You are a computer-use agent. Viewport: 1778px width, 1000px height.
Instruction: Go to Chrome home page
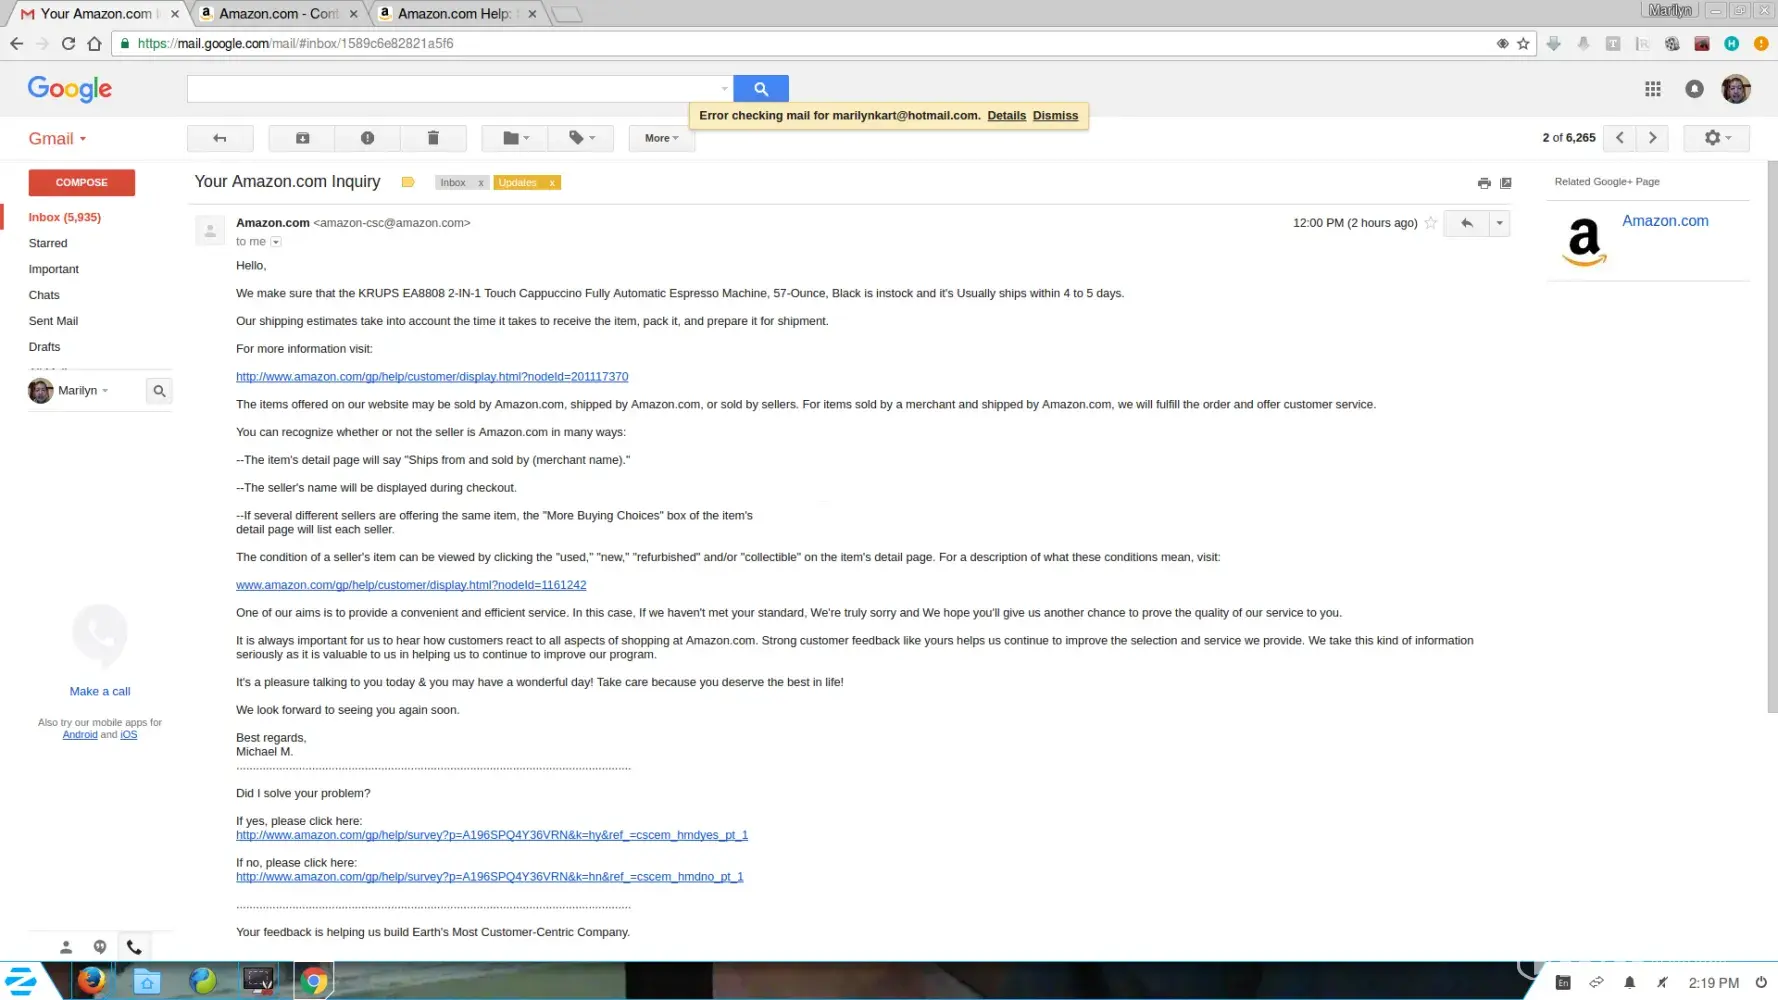click(x=94, y=43)
